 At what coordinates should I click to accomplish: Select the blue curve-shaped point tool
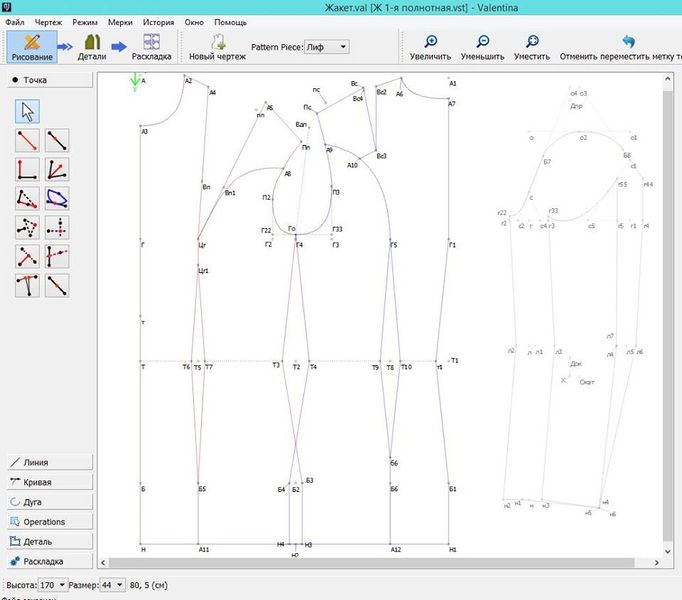[57, 198]
